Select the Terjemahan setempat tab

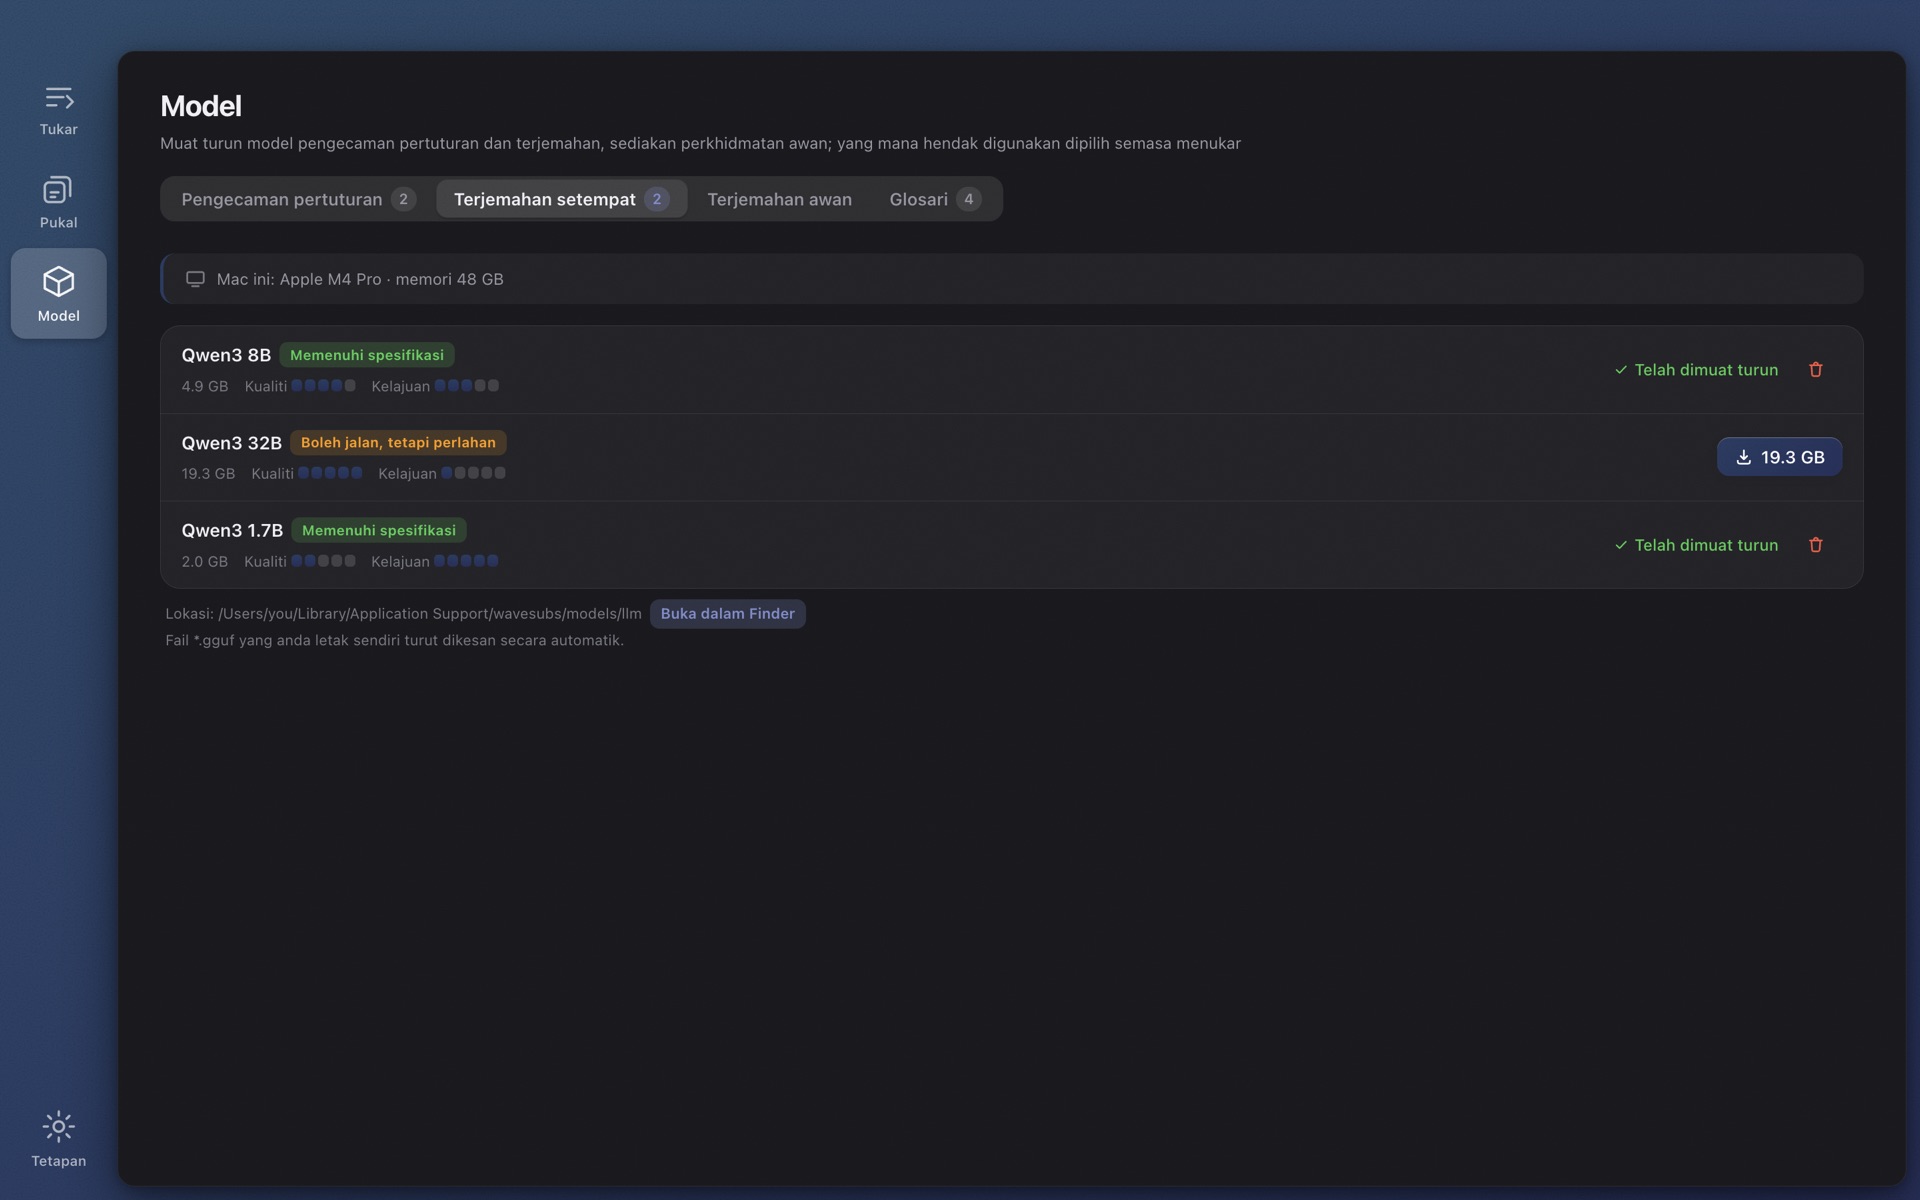coord(561,199)
